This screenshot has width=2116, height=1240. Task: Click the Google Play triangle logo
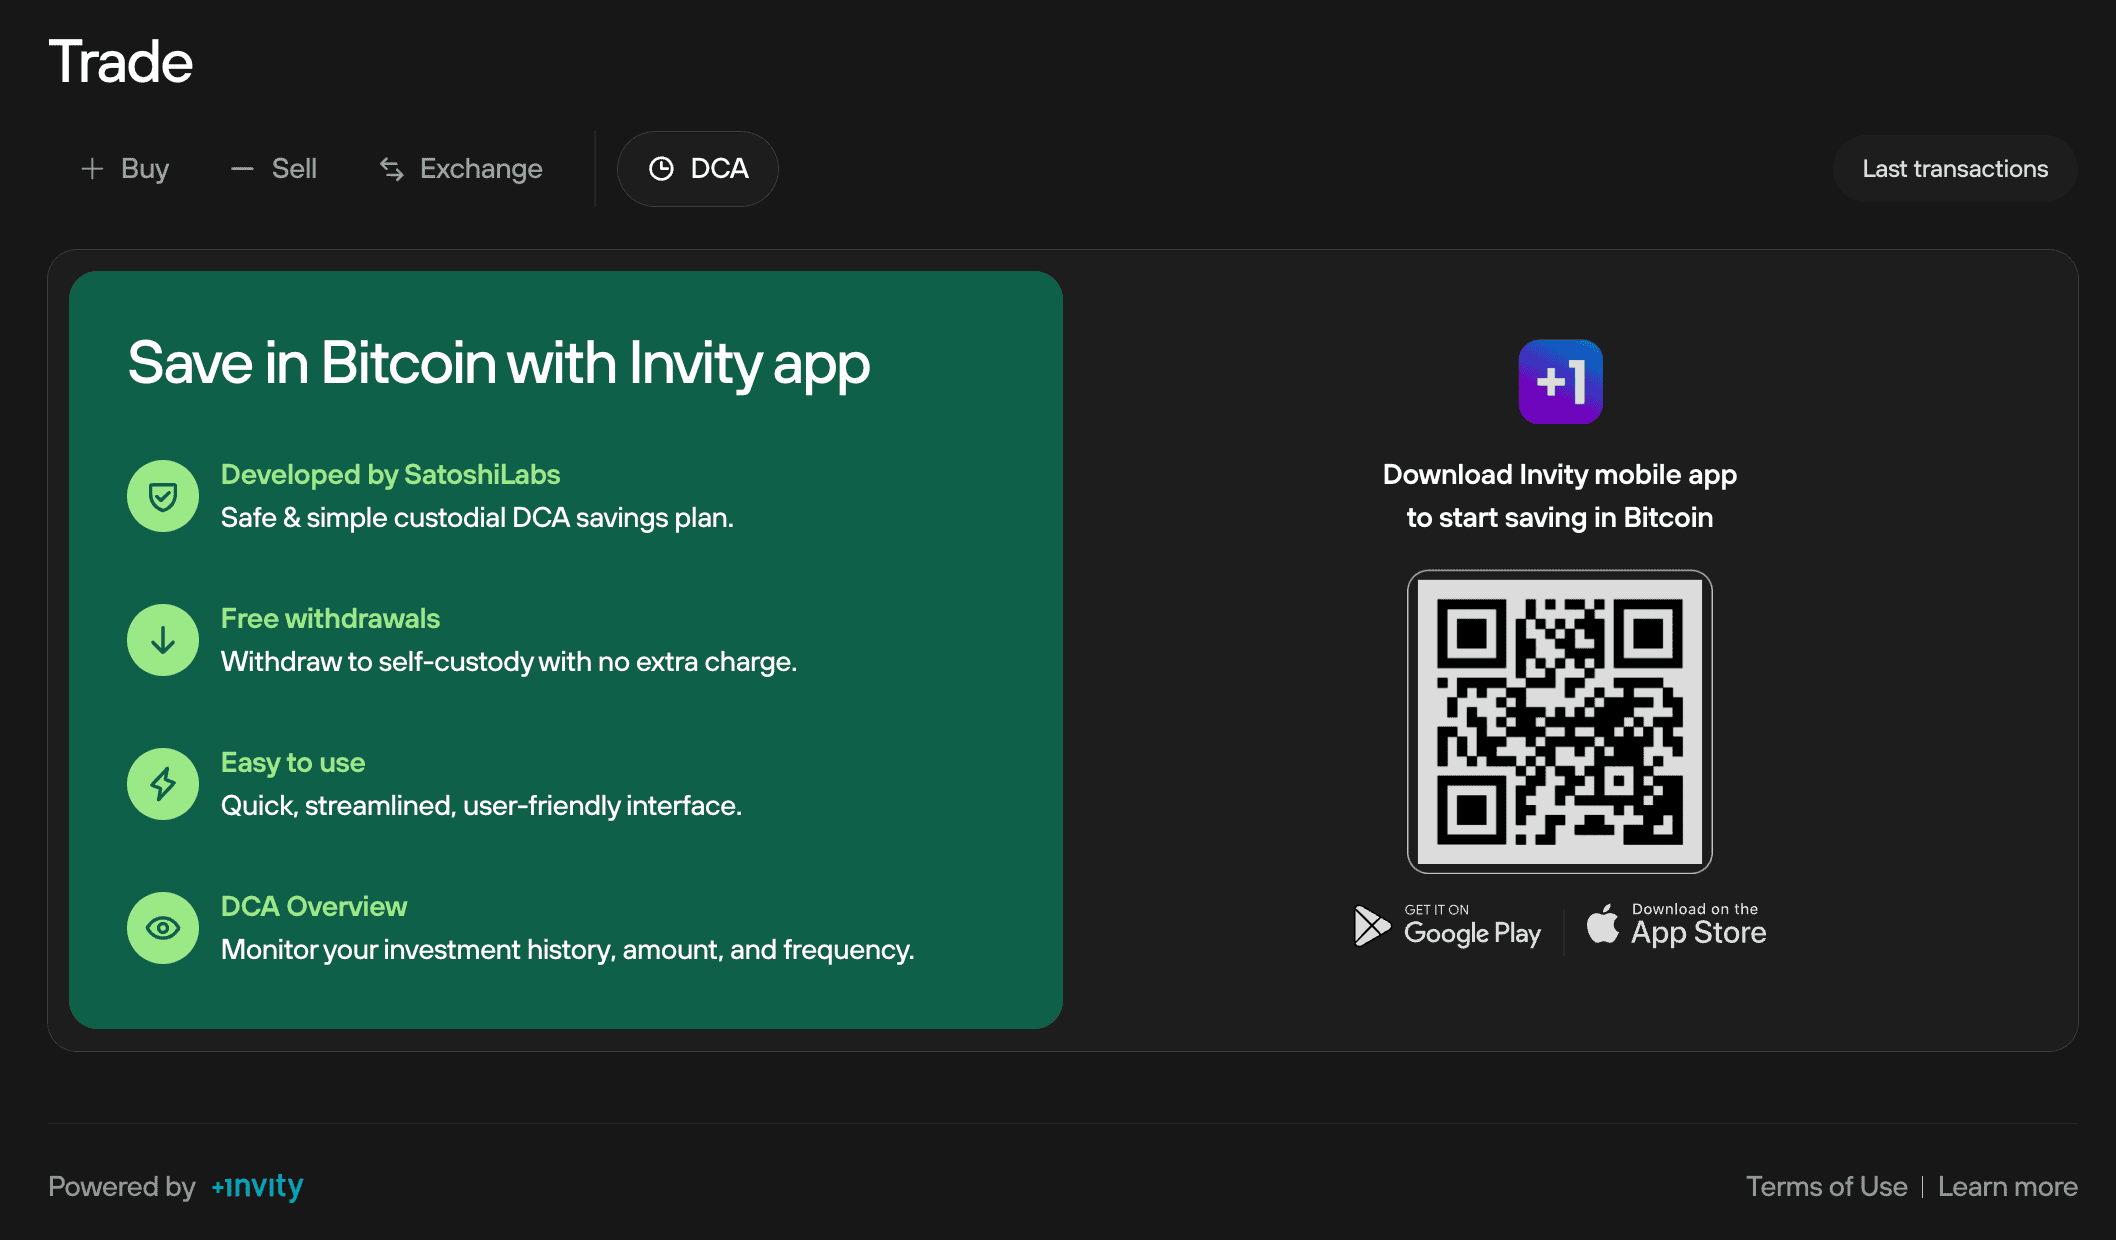coord(1372,926)
